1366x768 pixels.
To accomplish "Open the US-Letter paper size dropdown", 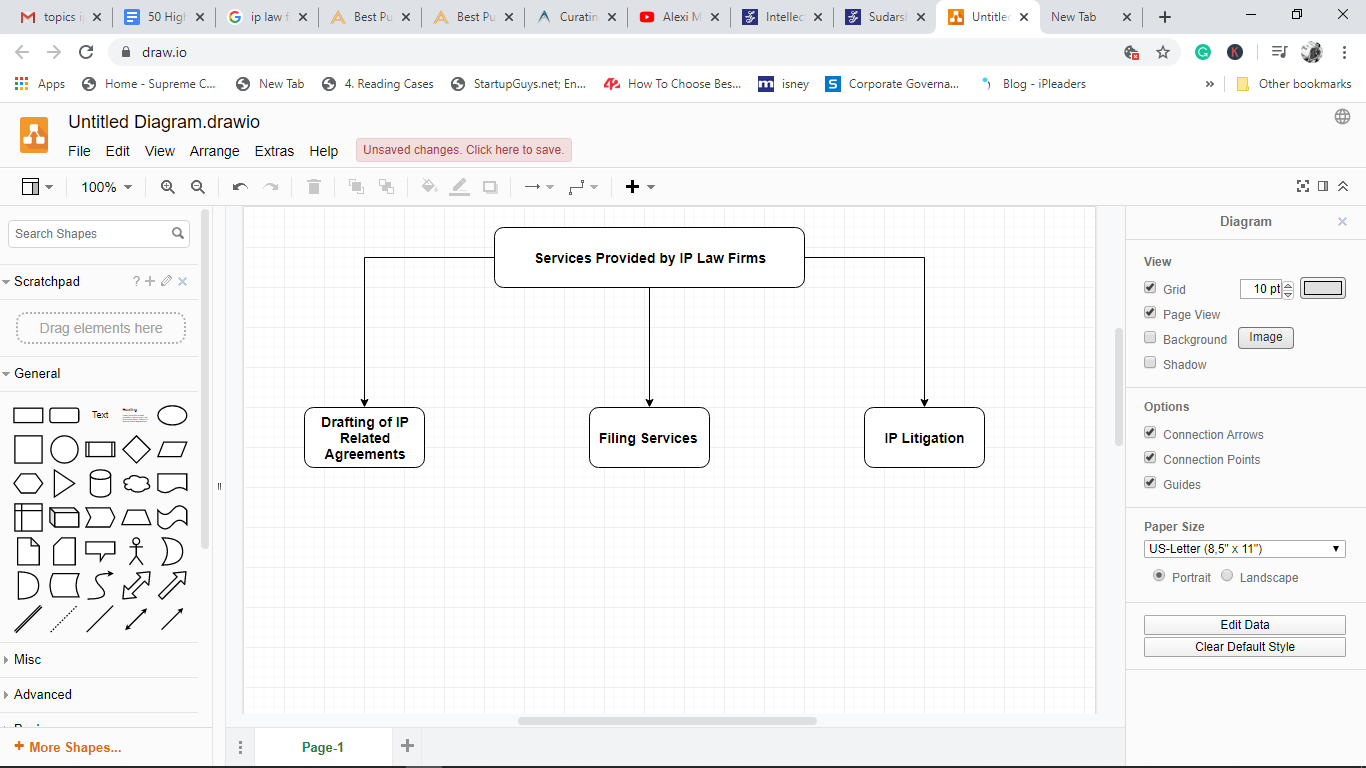I will coord(1244,549).
